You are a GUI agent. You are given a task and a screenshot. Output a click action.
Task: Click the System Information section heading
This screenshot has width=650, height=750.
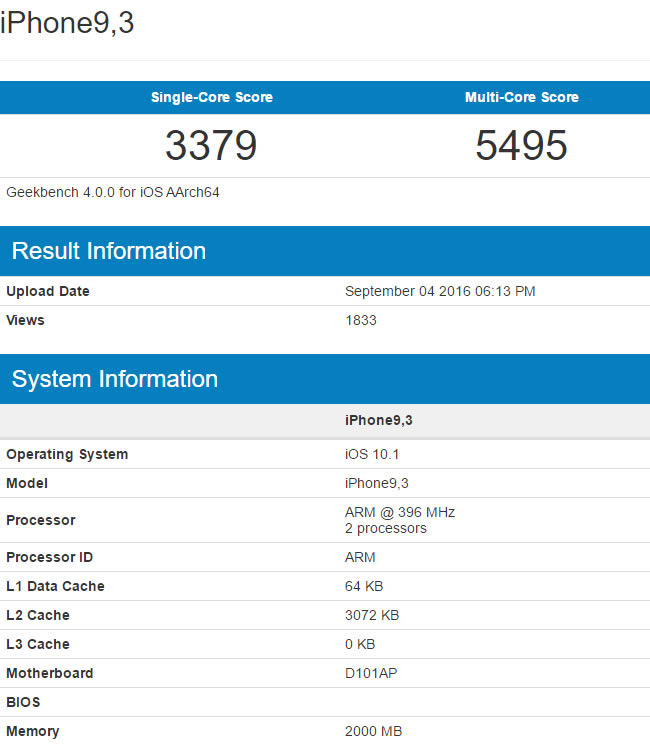[x=115, y=379]
